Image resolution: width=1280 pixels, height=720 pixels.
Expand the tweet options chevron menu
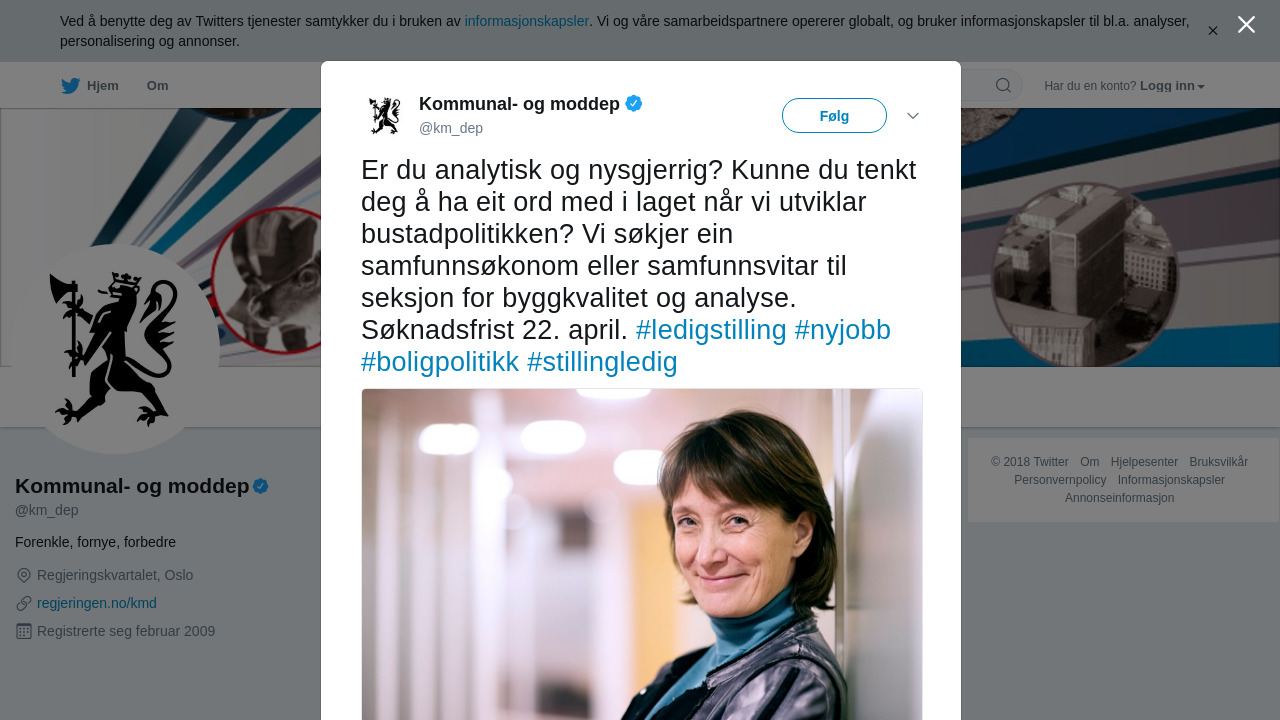point(913,116)
